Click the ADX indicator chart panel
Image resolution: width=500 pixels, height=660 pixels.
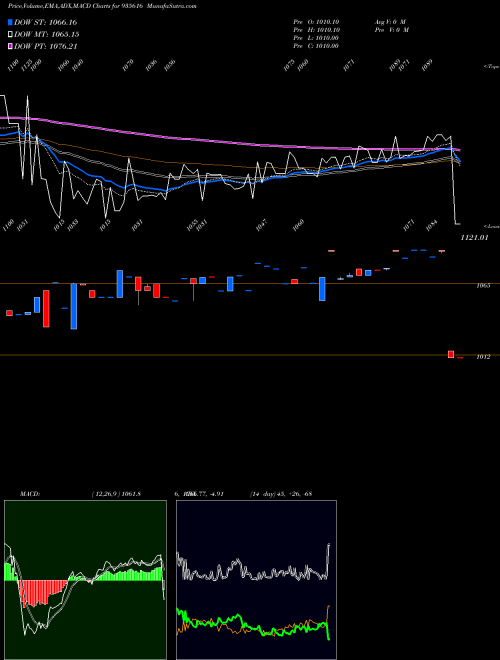[256, 580]
